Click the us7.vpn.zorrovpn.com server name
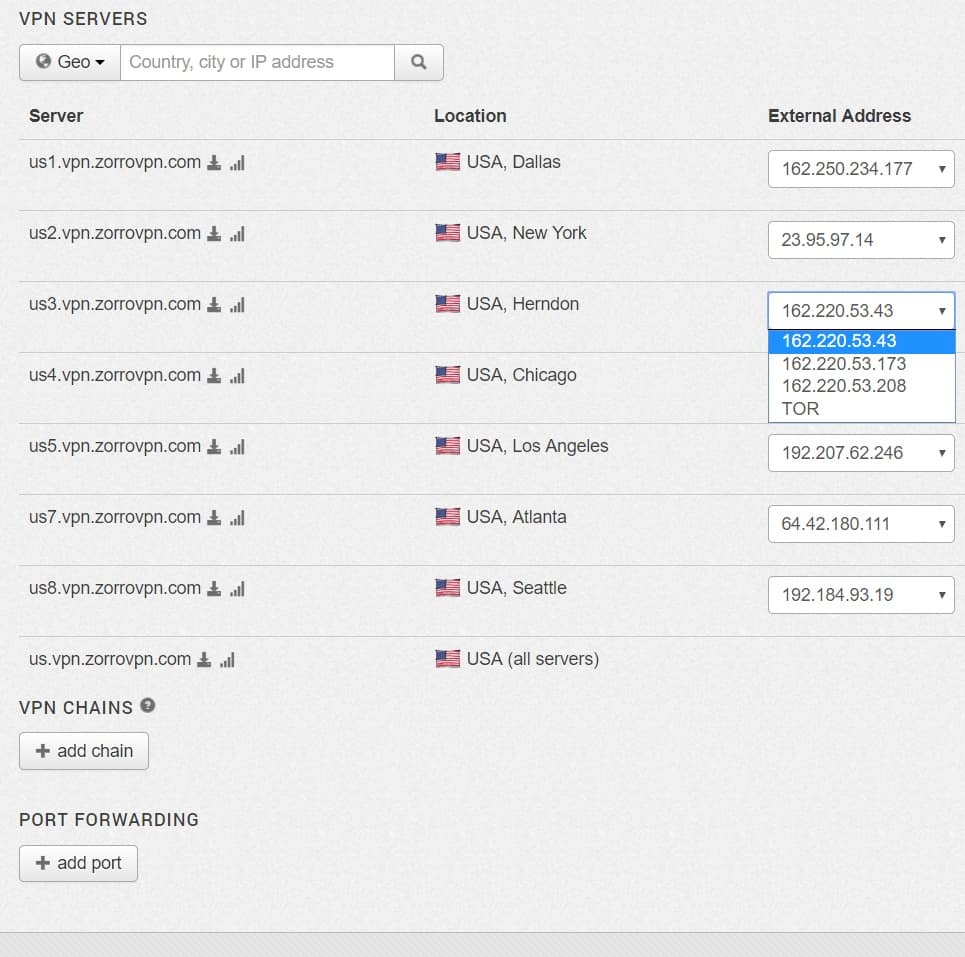The width and height of the screenshot is (965, 957). 115,517
